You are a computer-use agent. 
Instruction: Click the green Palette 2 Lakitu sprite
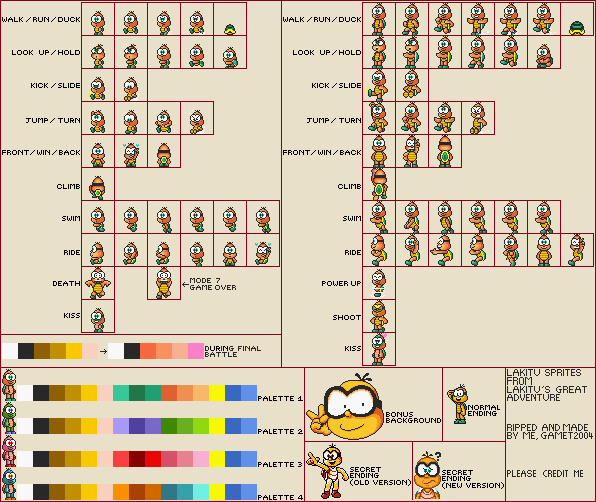9,418
